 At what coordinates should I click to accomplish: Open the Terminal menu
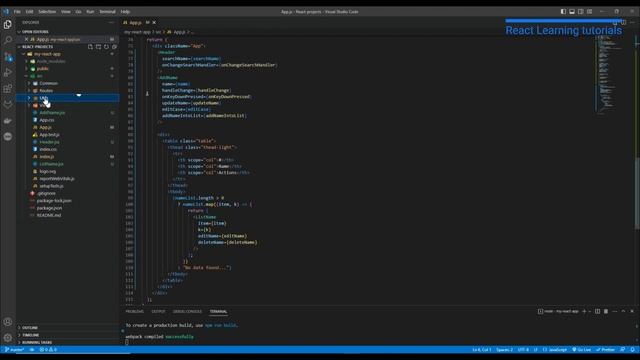click(x=107, y=12)
